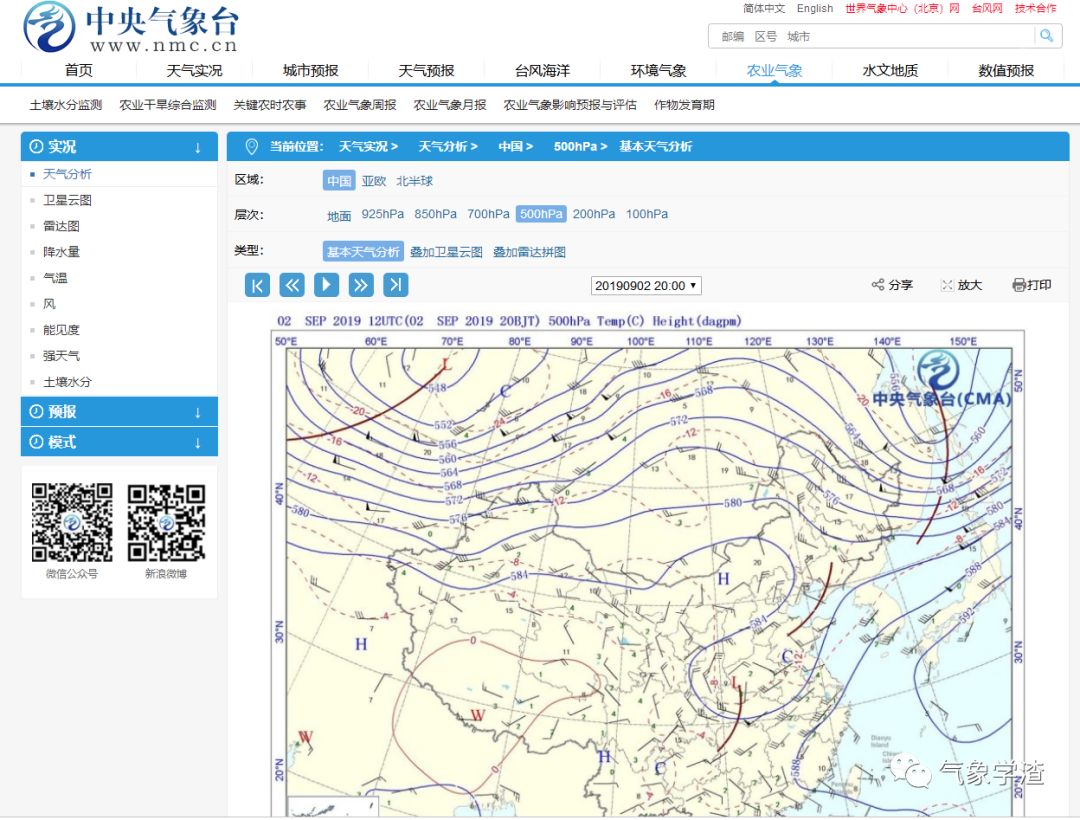The height and width of the screenshot is (820, 1080).
Task: Click the search magnifier icon
Action: (1046, 36)
